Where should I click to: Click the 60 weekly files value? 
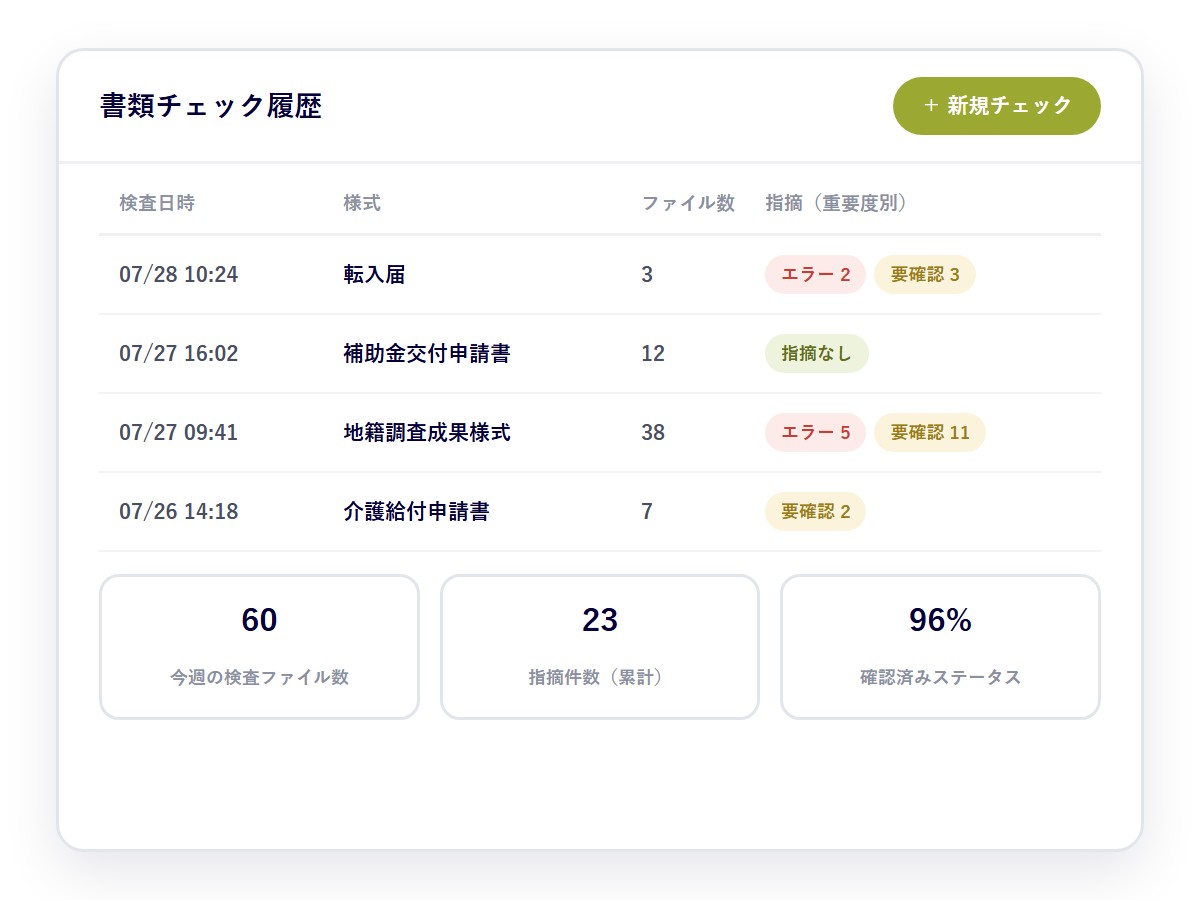[259, 620]
